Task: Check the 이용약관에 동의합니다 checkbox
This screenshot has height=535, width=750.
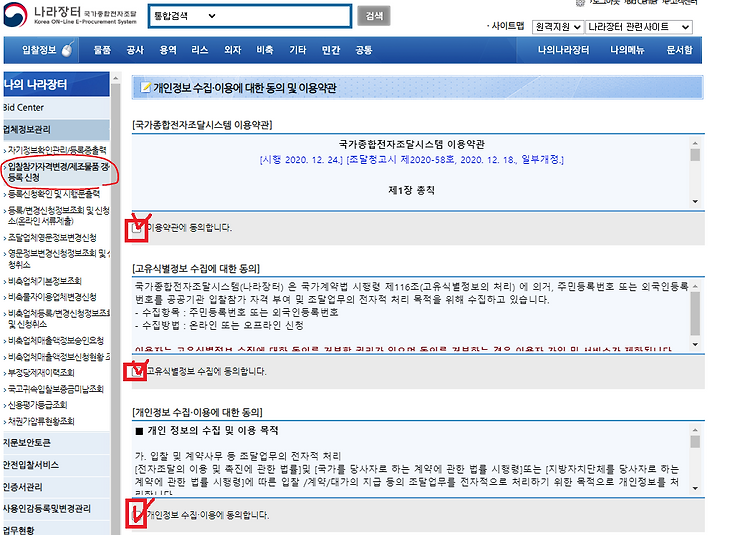Action: [138, 228]
